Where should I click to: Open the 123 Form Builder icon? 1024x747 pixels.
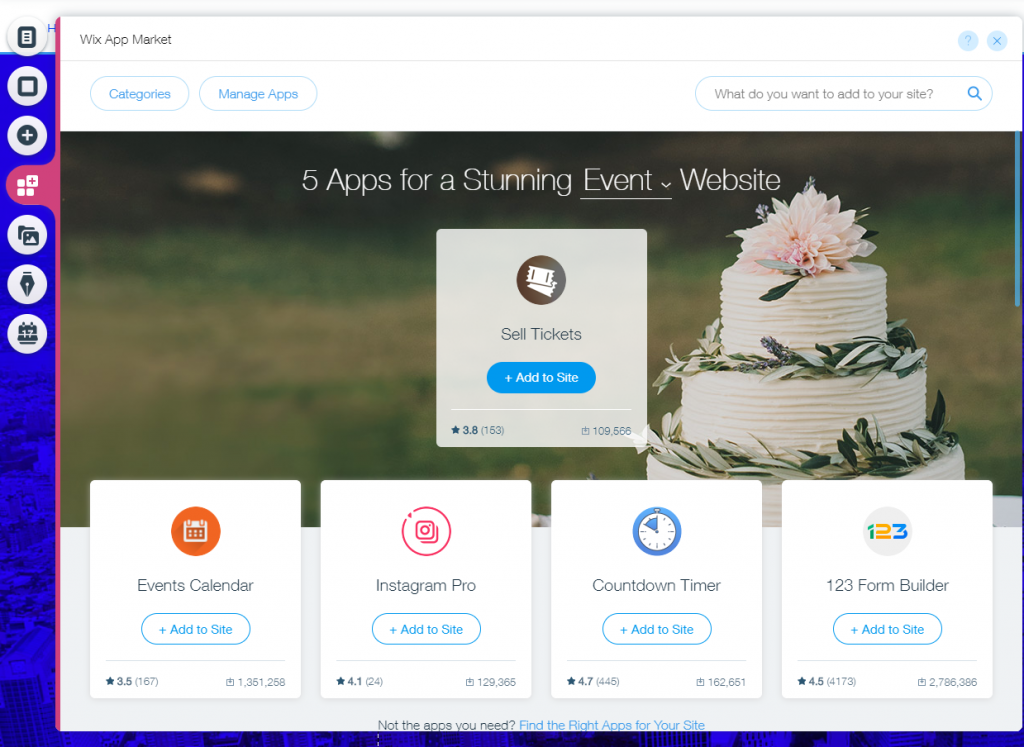point(887,531)
